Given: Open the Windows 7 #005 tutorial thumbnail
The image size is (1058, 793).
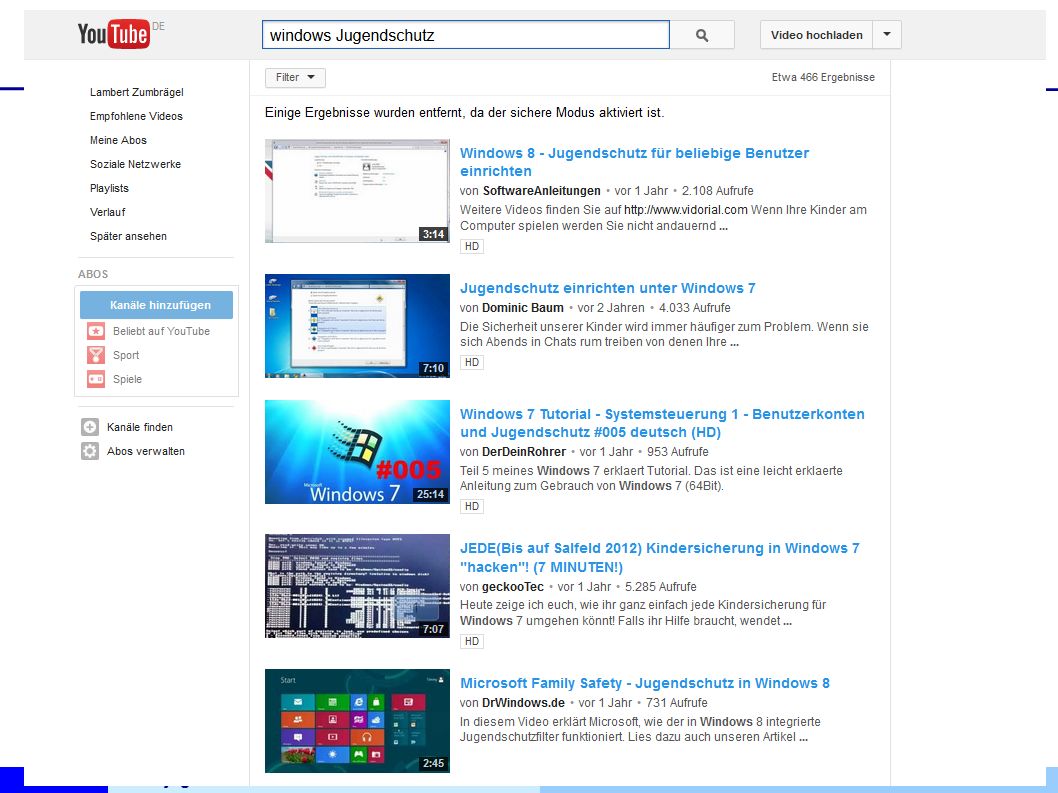Looking at the screenshot, I should tap(357, 452).
